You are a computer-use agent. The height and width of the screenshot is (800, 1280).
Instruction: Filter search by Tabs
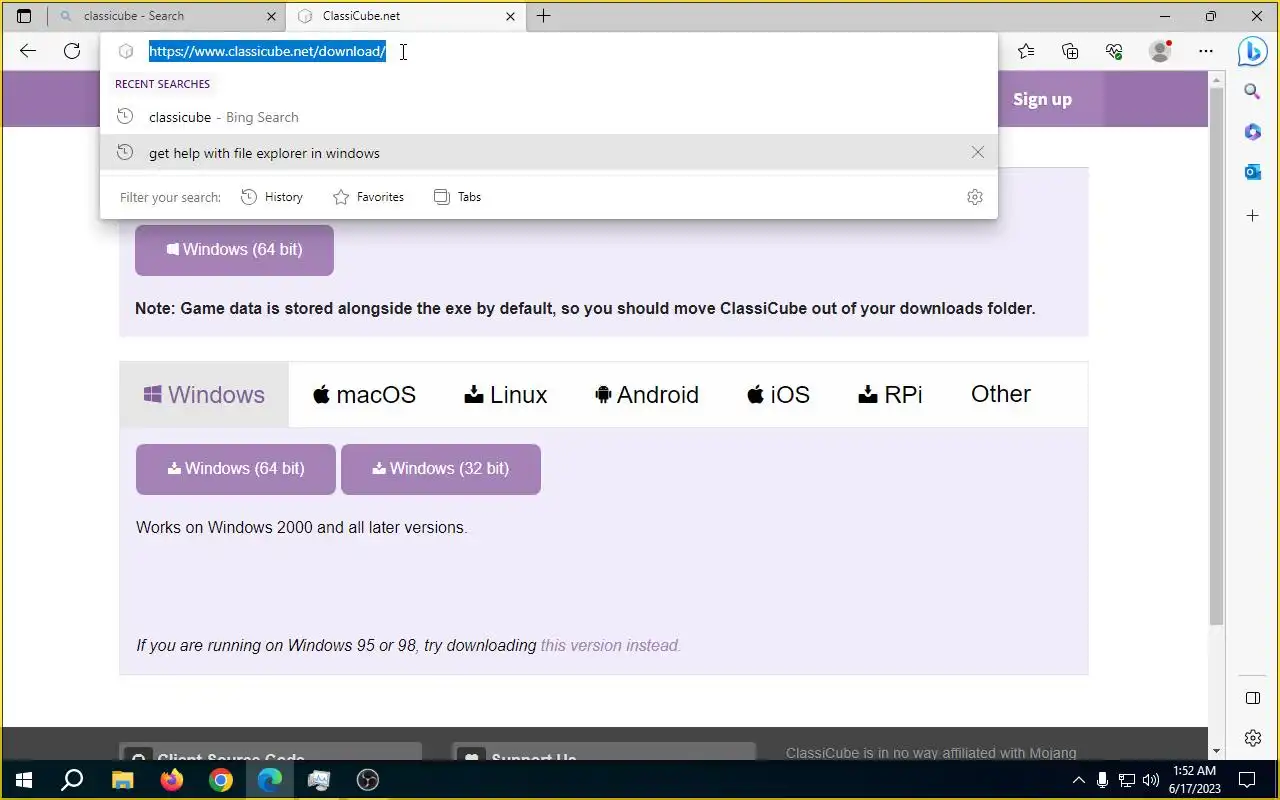click(x=458, y=197)
